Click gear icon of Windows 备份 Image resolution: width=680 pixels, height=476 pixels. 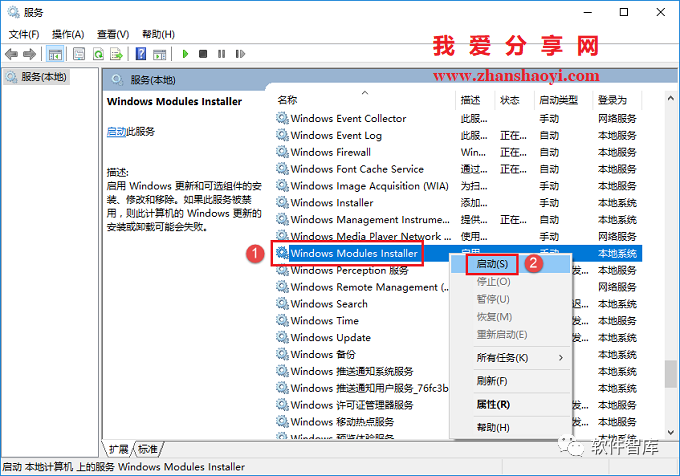click(x=282, y=354)
